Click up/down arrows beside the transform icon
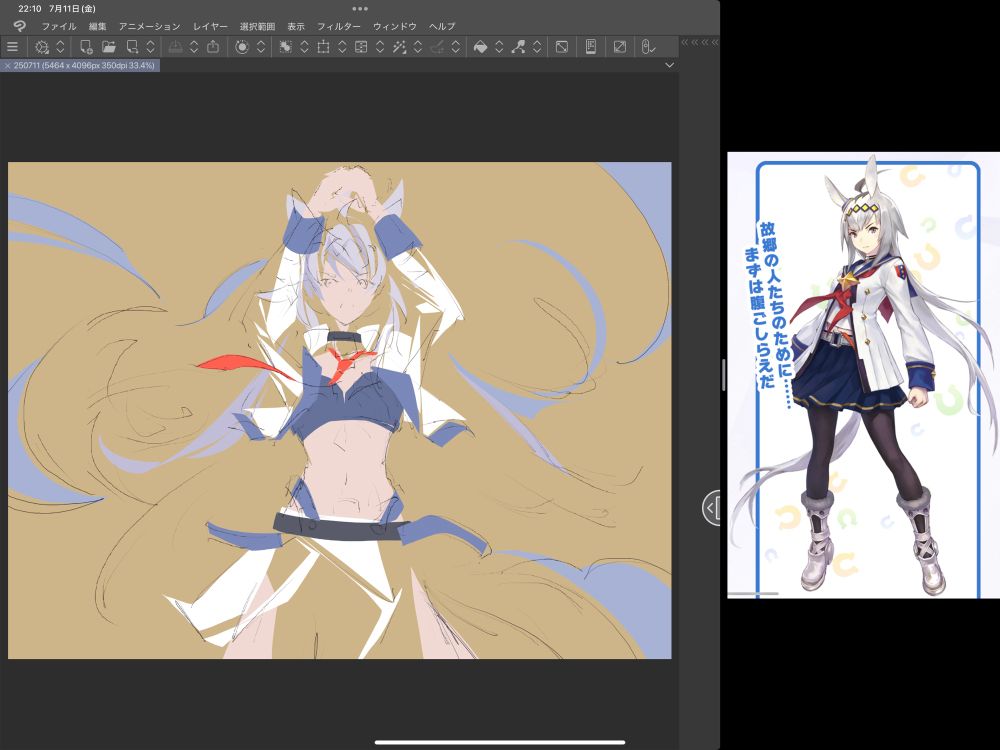 pyautogui.click(x=342, y=47)
